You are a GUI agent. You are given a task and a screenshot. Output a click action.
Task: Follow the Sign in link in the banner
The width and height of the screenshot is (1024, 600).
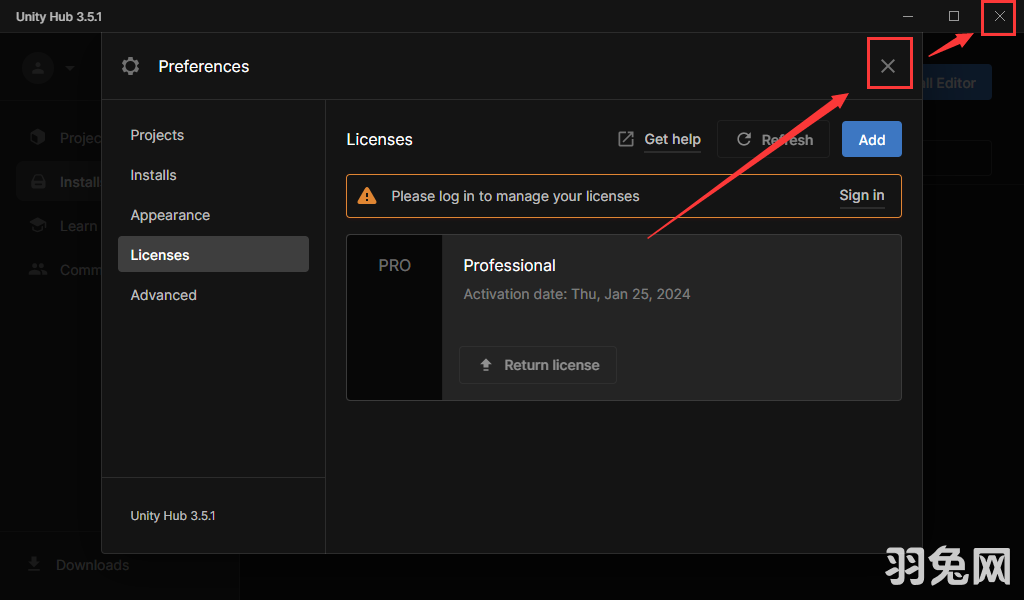click(861, 195)
